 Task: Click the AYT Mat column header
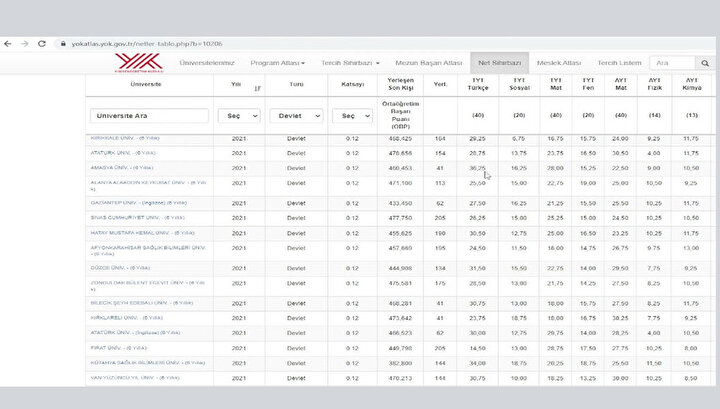tap(621, 84)
